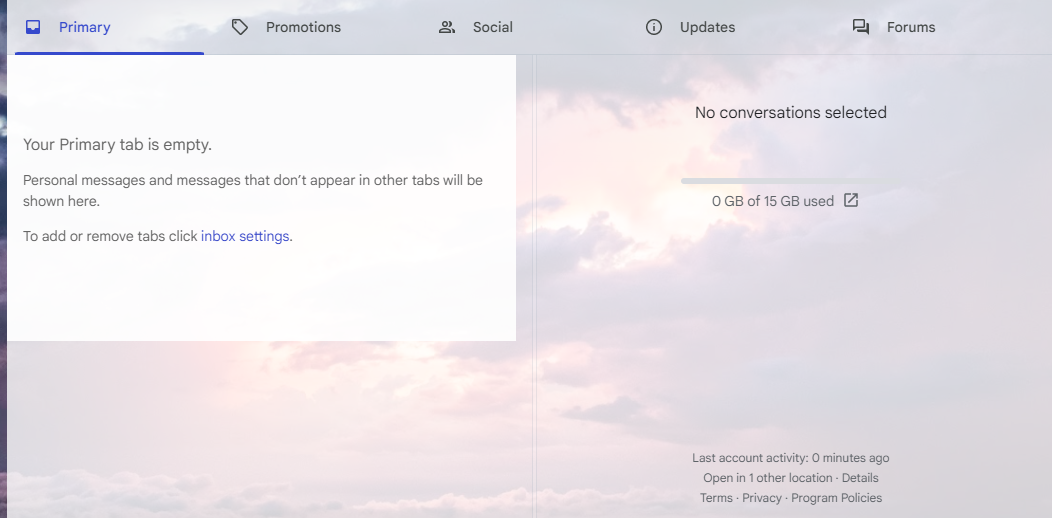Switch to the Primary inbox tab
1052x518 pixels.
click(x=109, y=28)
